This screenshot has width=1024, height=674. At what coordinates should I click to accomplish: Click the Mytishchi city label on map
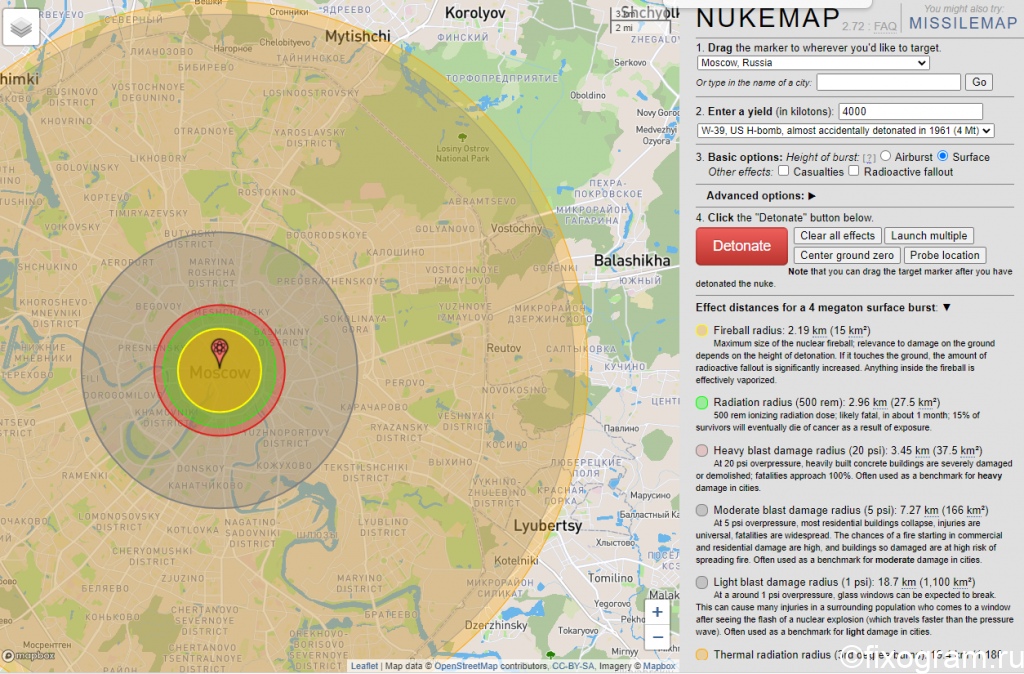click(x=358, y=37)
